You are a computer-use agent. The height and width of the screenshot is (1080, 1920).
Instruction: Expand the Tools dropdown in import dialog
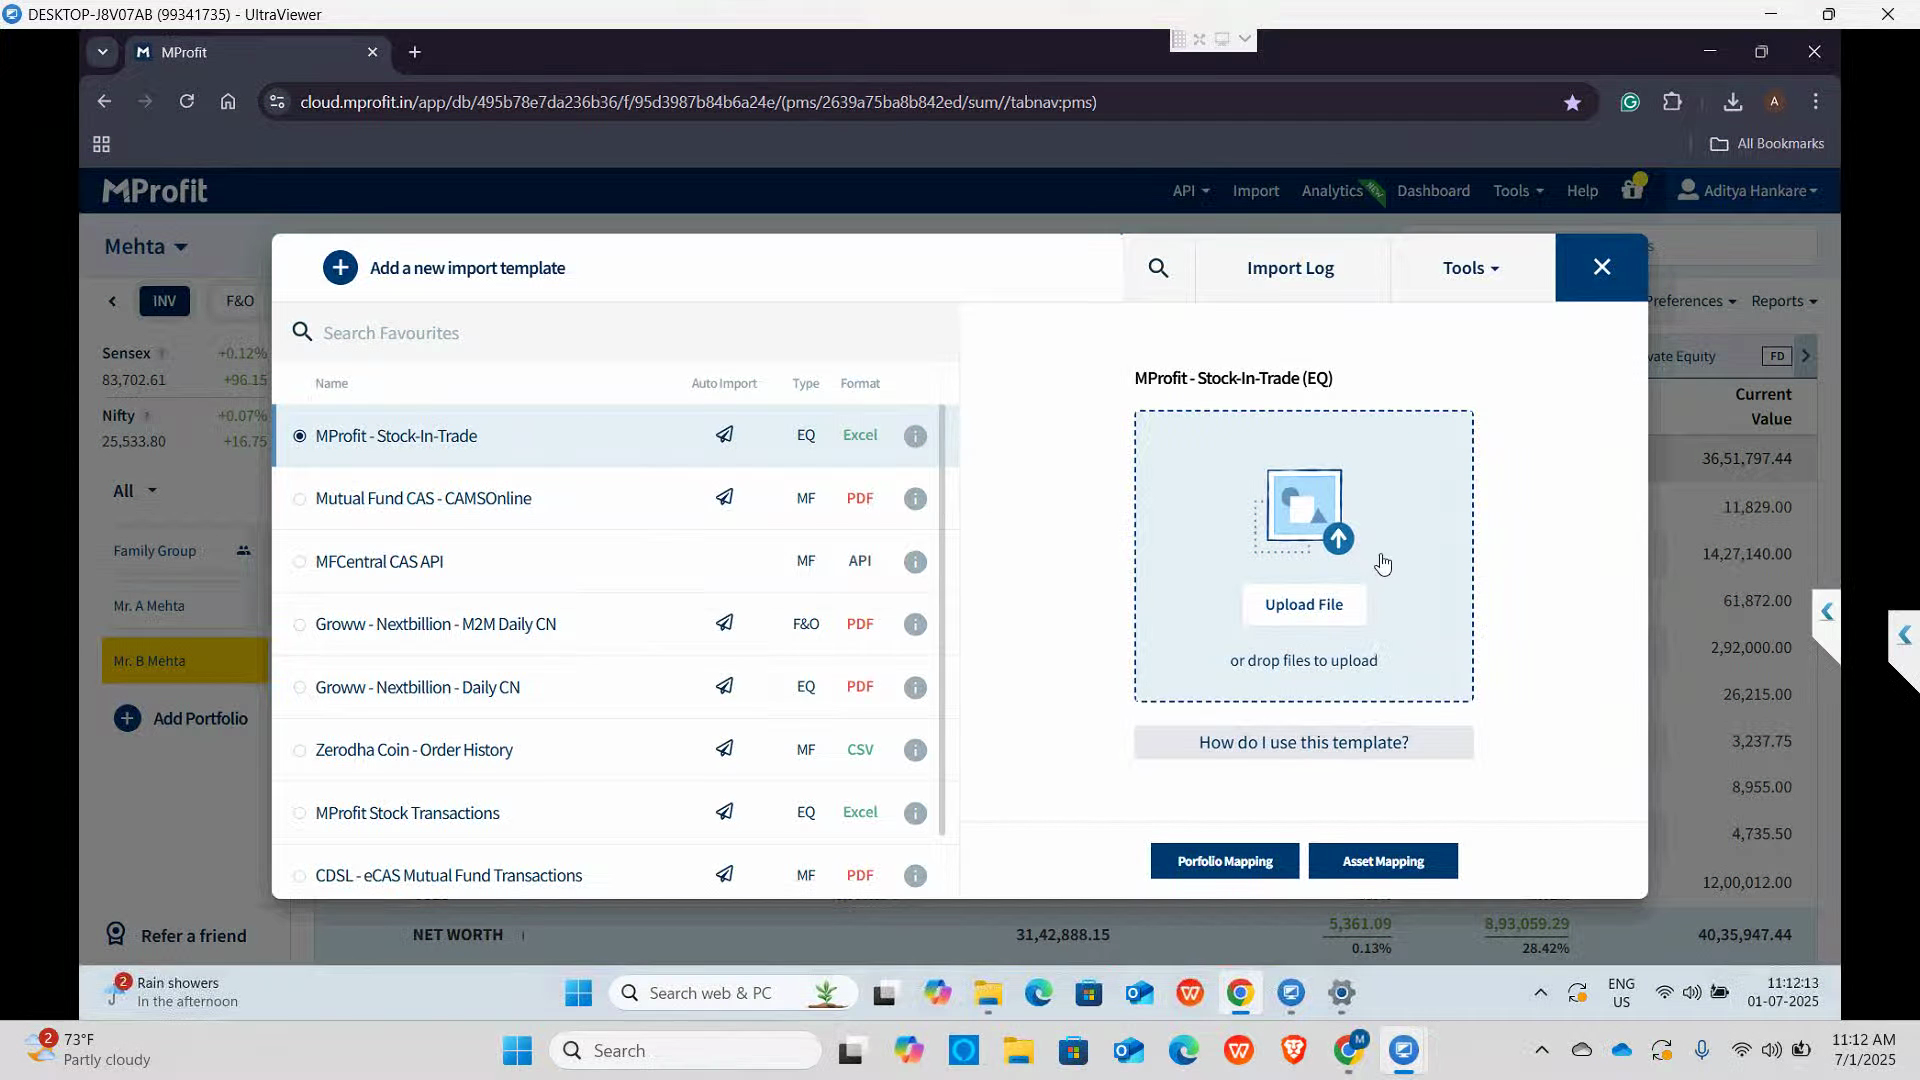coord(1471,268)
